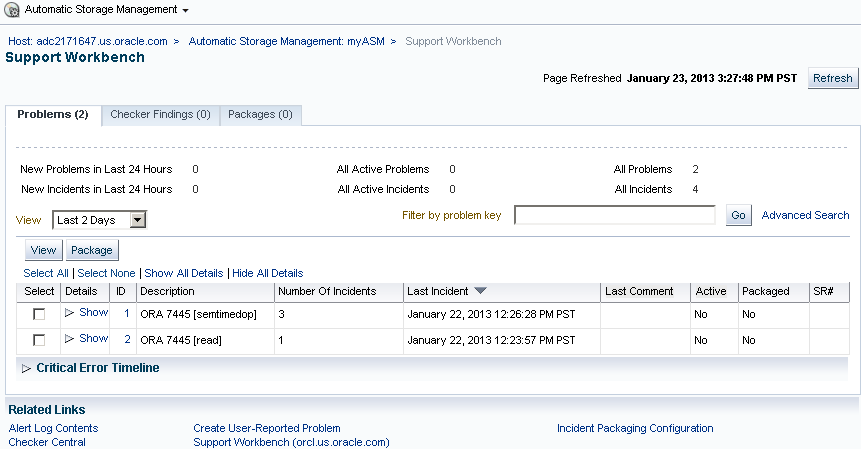Switch to Problems (2) tab
This screenshot has height=449, width=861.
[x=53, y=114]
